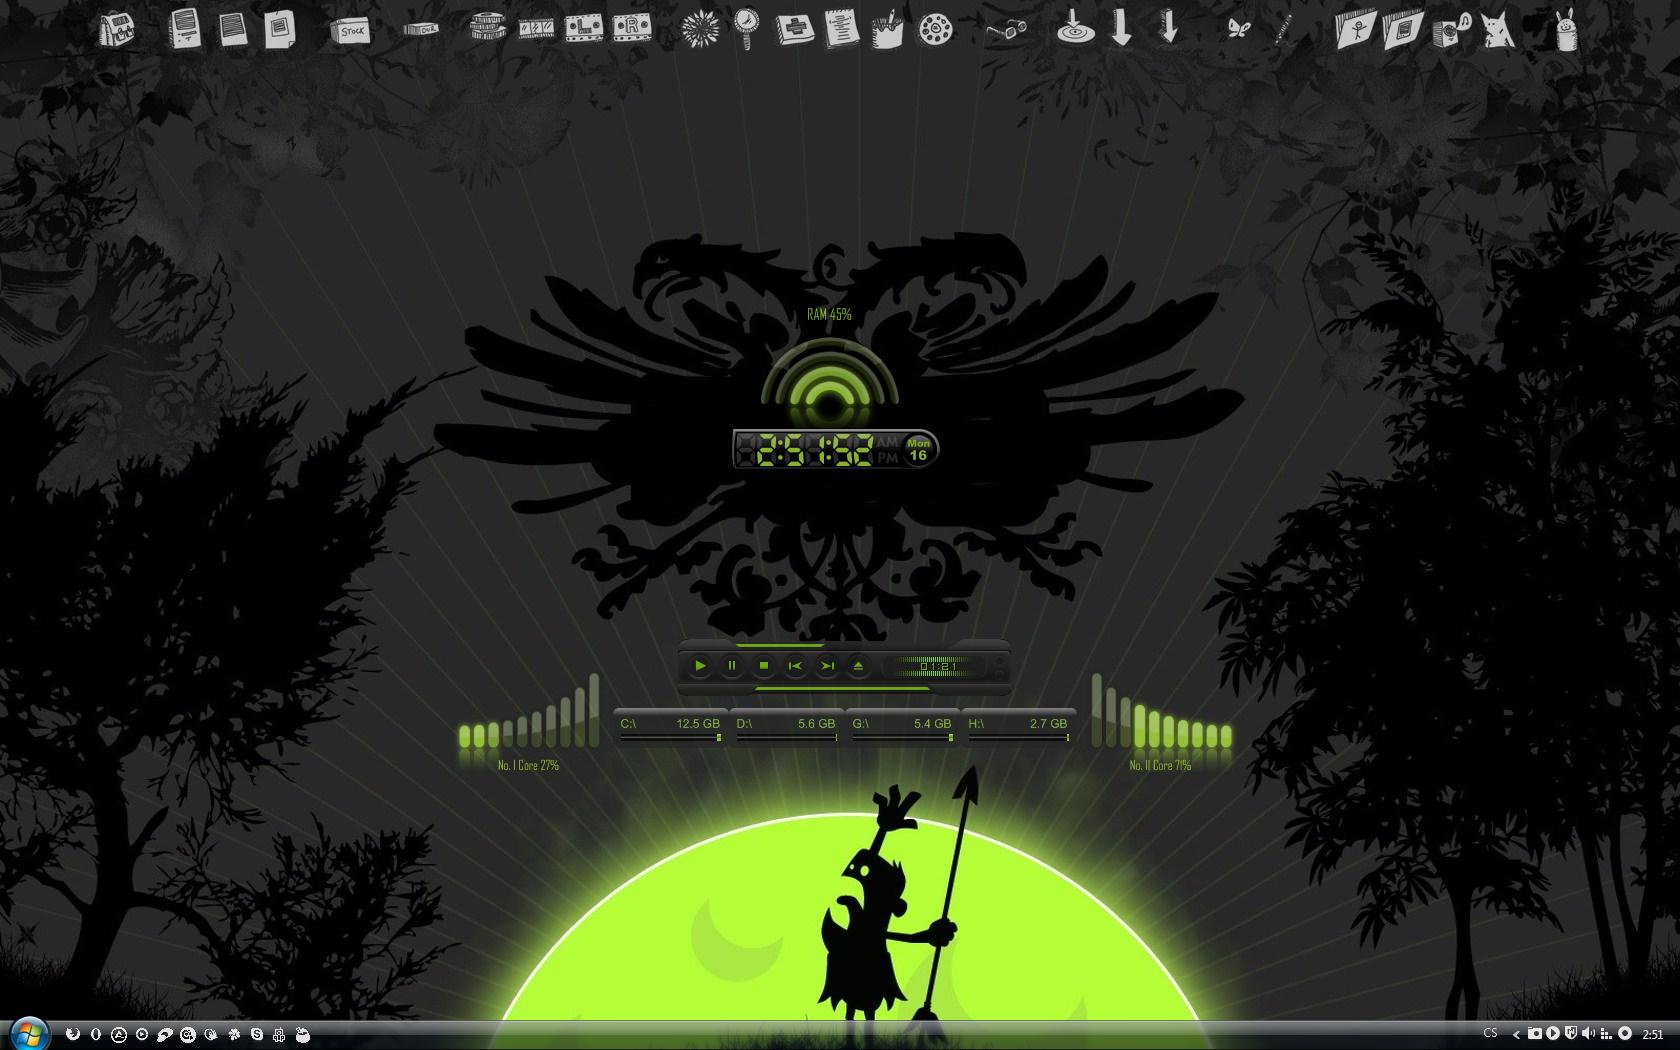Click the G:\ drive 5.4 GB meter
Viewport: 1680px width, 1050px height.
coord(902,728)
